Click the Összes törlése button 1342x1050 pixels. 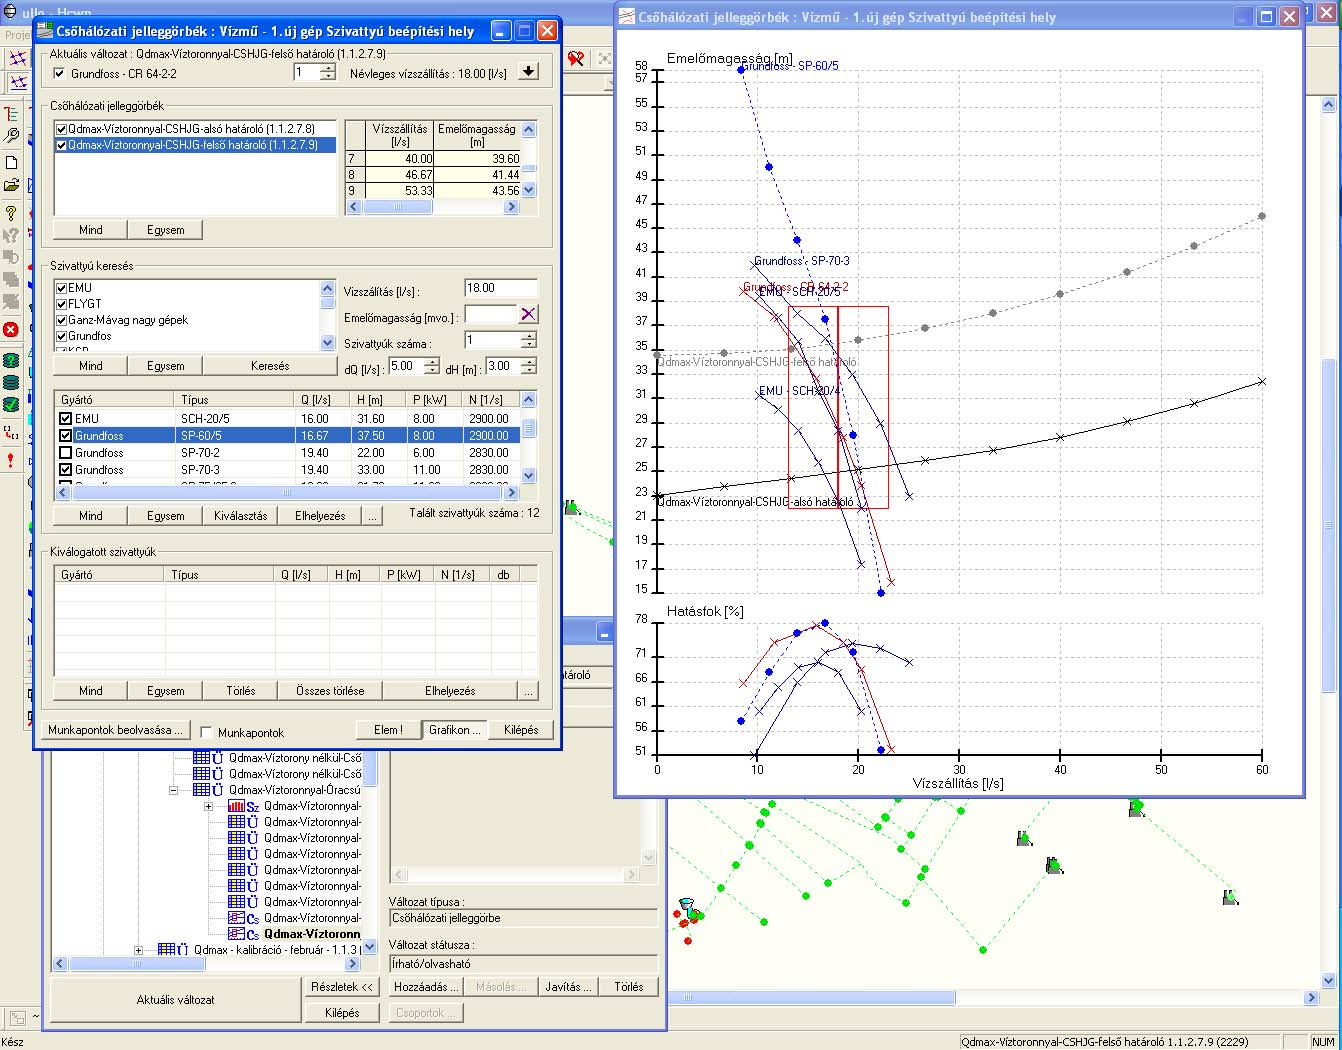click(330, 691)
